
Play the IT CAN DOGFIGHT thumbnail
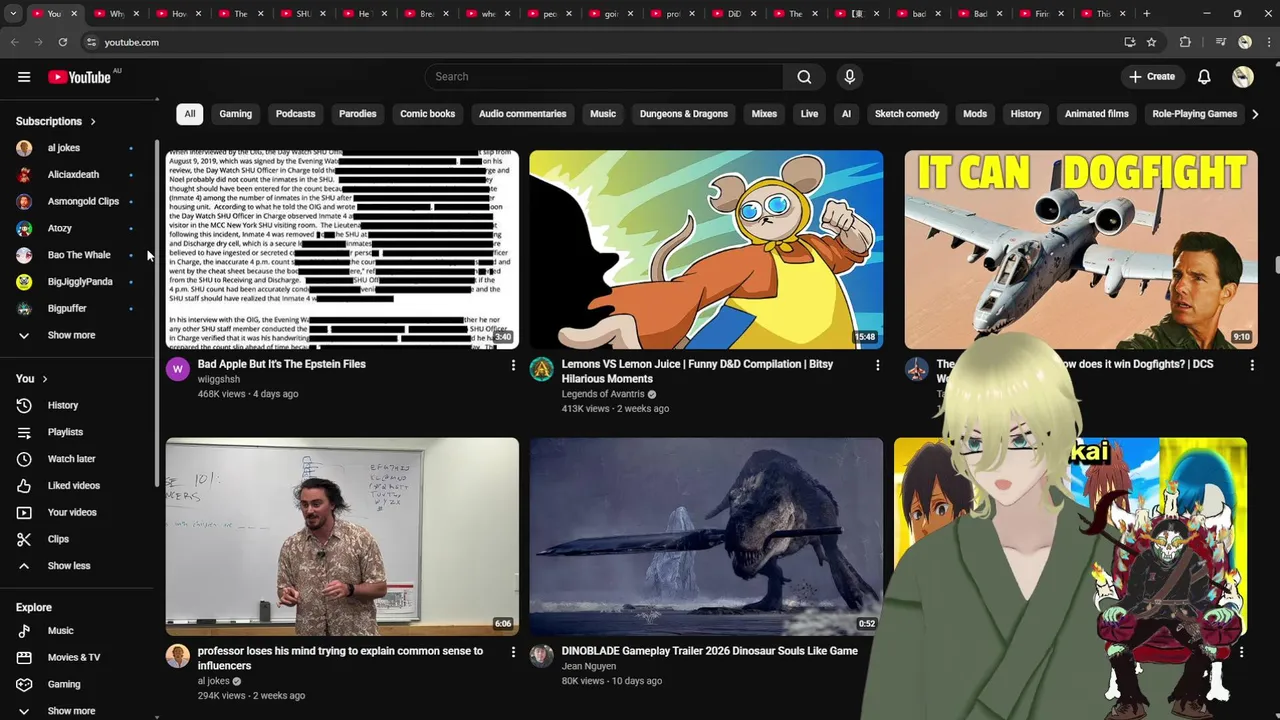(x=1081, y=250)
